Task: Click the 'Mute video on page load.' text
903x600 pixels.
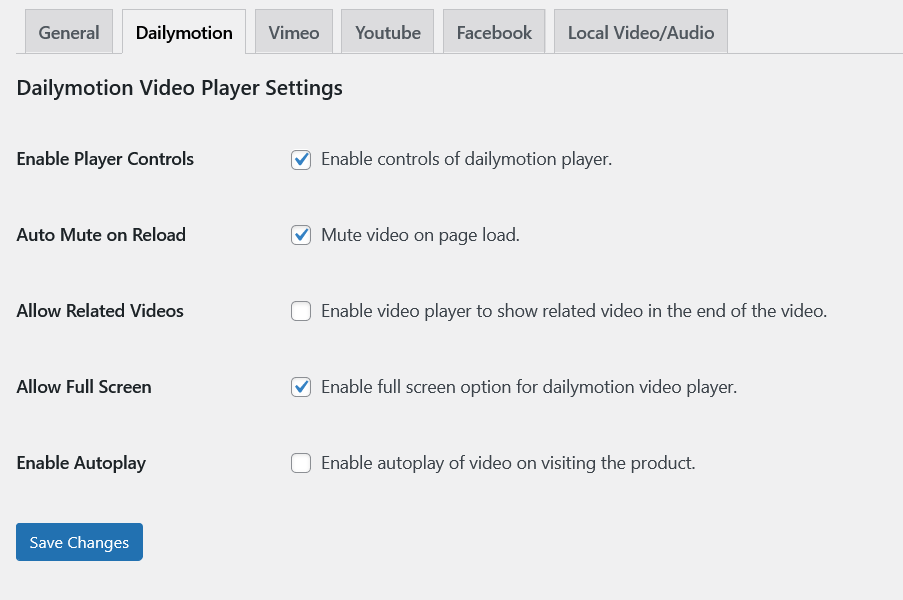Action: 420,235
